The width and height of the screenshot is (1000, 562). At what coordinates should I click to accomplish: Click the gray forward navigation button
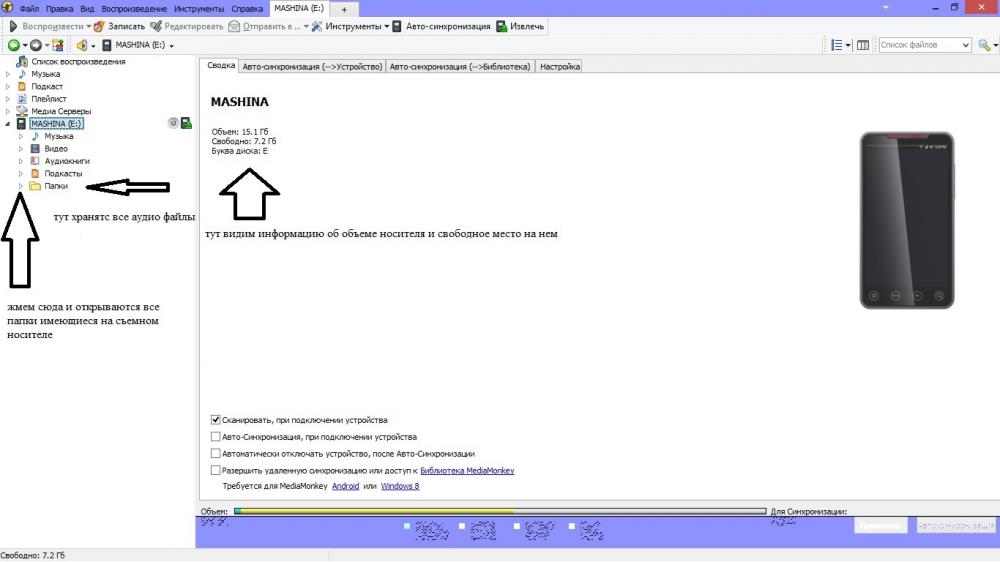click(x=36, y=45)
